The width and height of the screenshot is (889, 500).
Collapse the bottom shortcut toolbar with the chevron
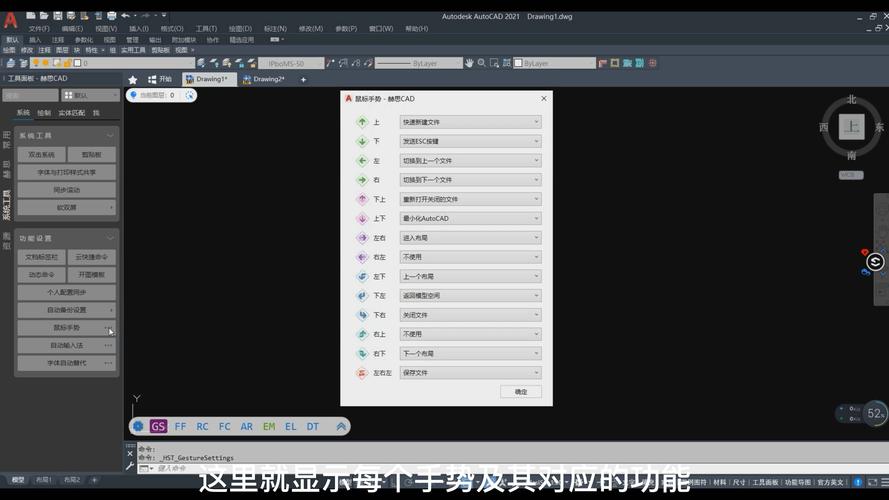coord(341,426)
